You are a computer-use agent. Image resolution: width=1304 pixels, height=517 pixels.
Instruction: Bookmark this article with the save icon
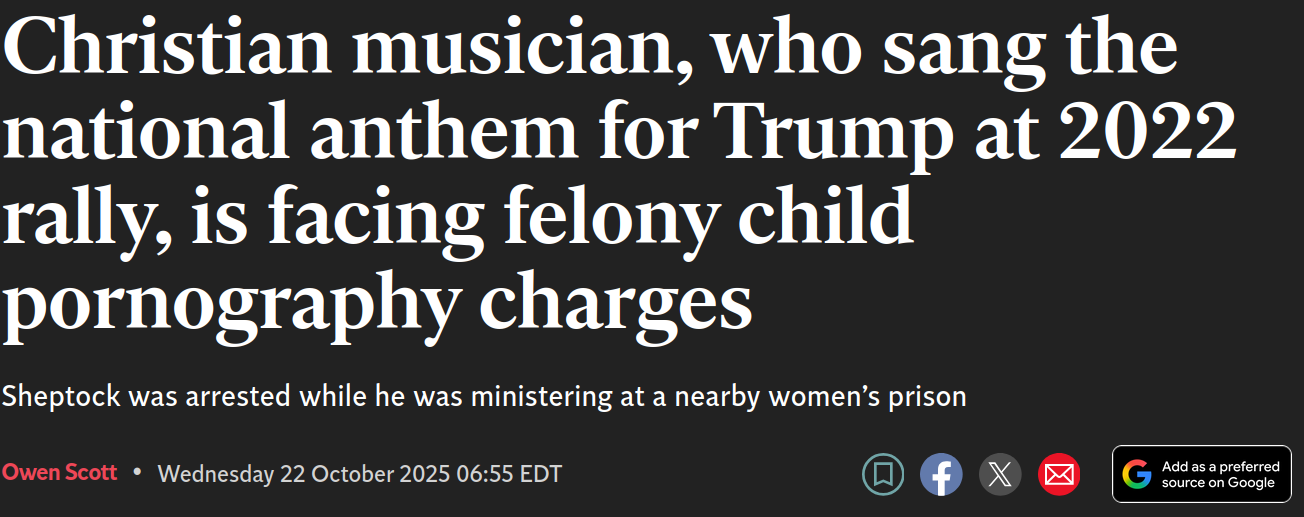coord(883,474)
